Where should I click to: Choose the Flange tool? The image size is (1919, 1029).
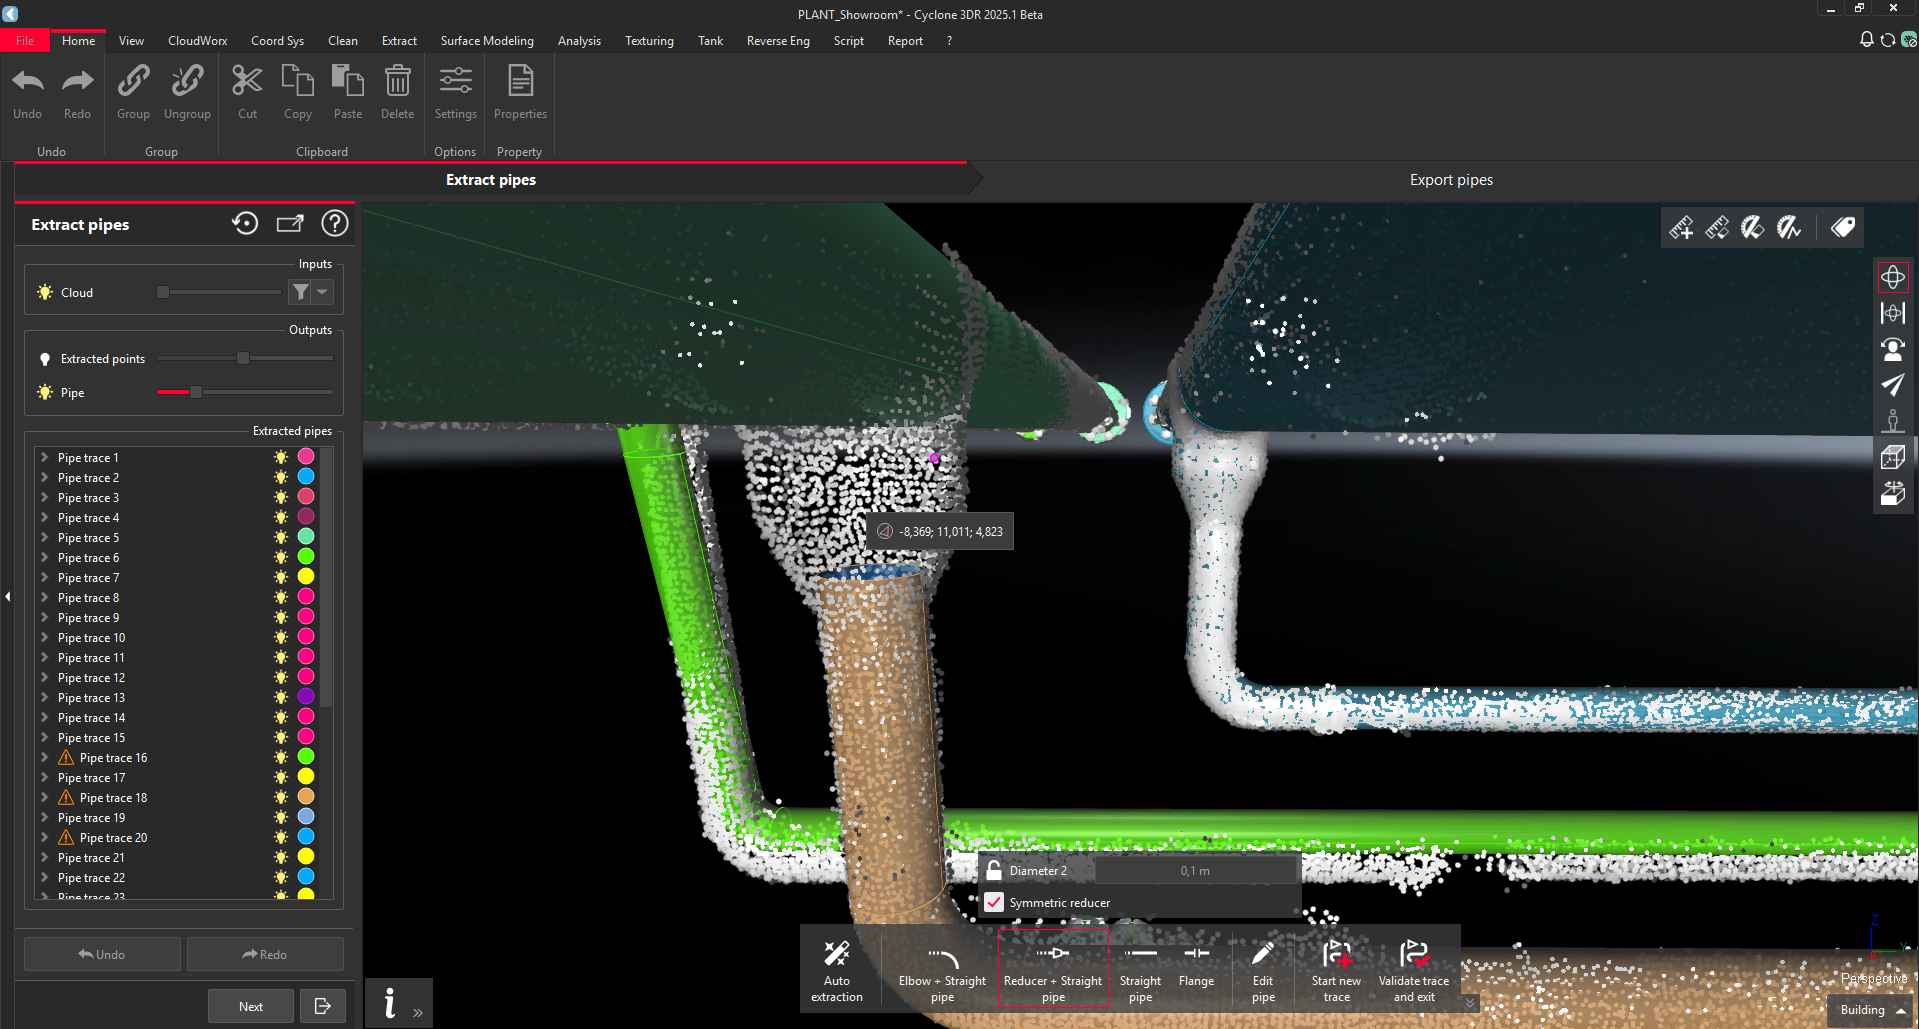1196,967
